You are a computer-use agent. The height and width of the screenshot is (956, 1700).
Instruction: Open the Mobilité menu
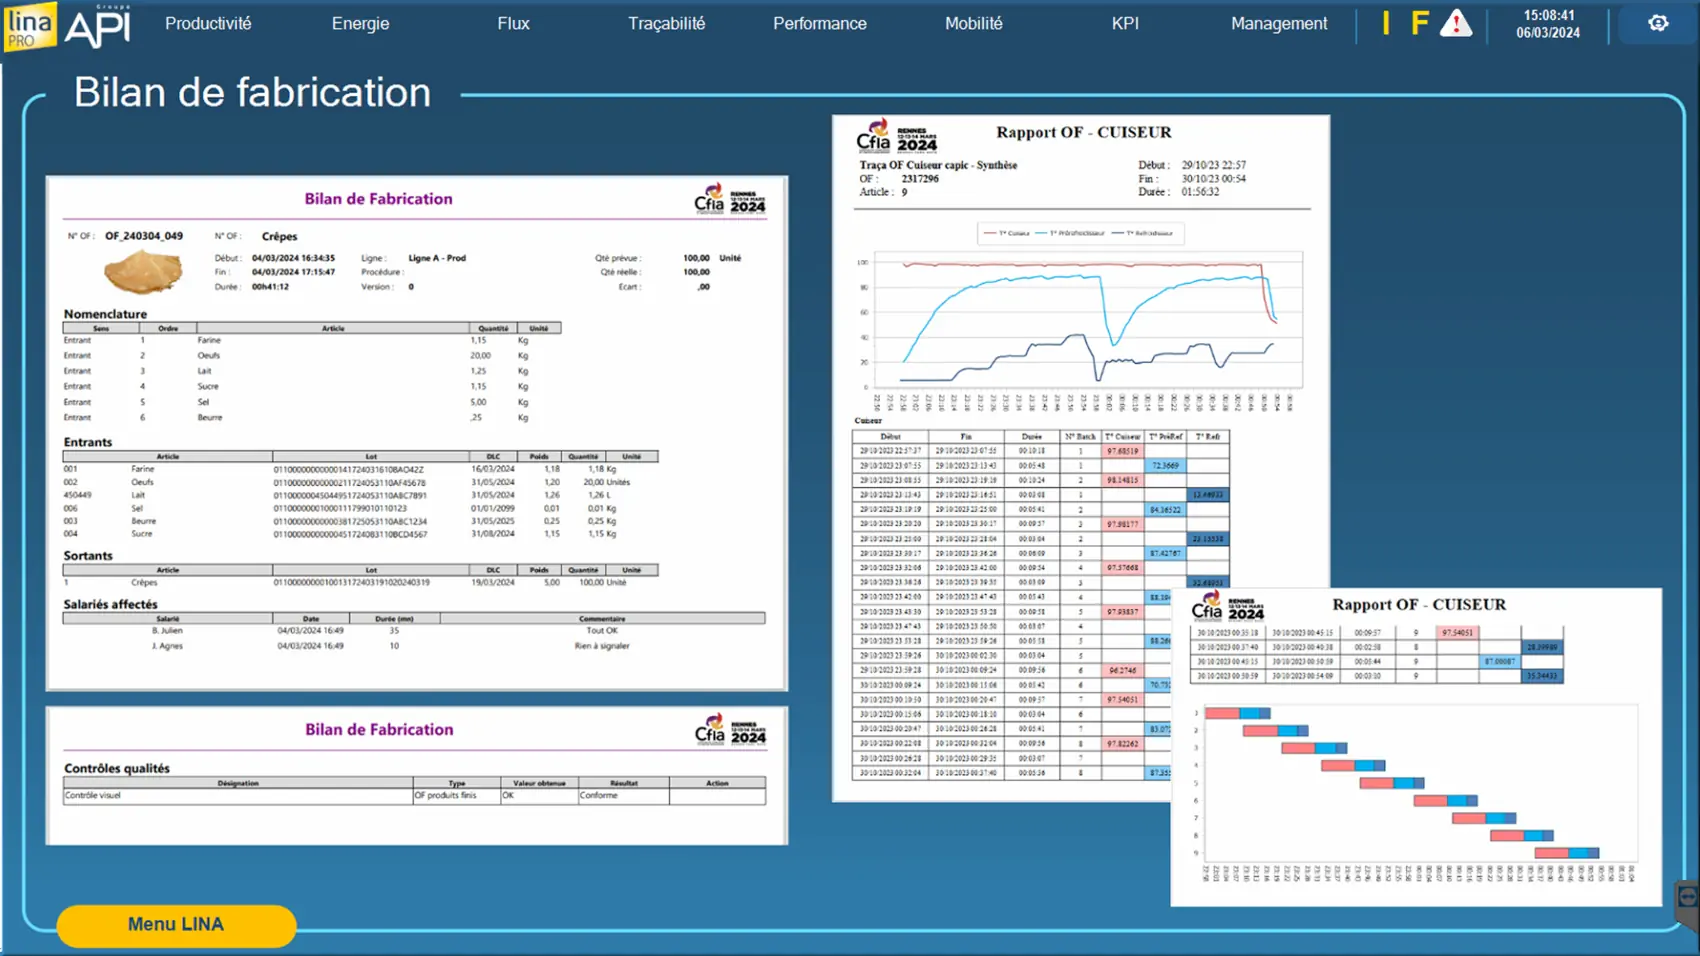(973, 23)
